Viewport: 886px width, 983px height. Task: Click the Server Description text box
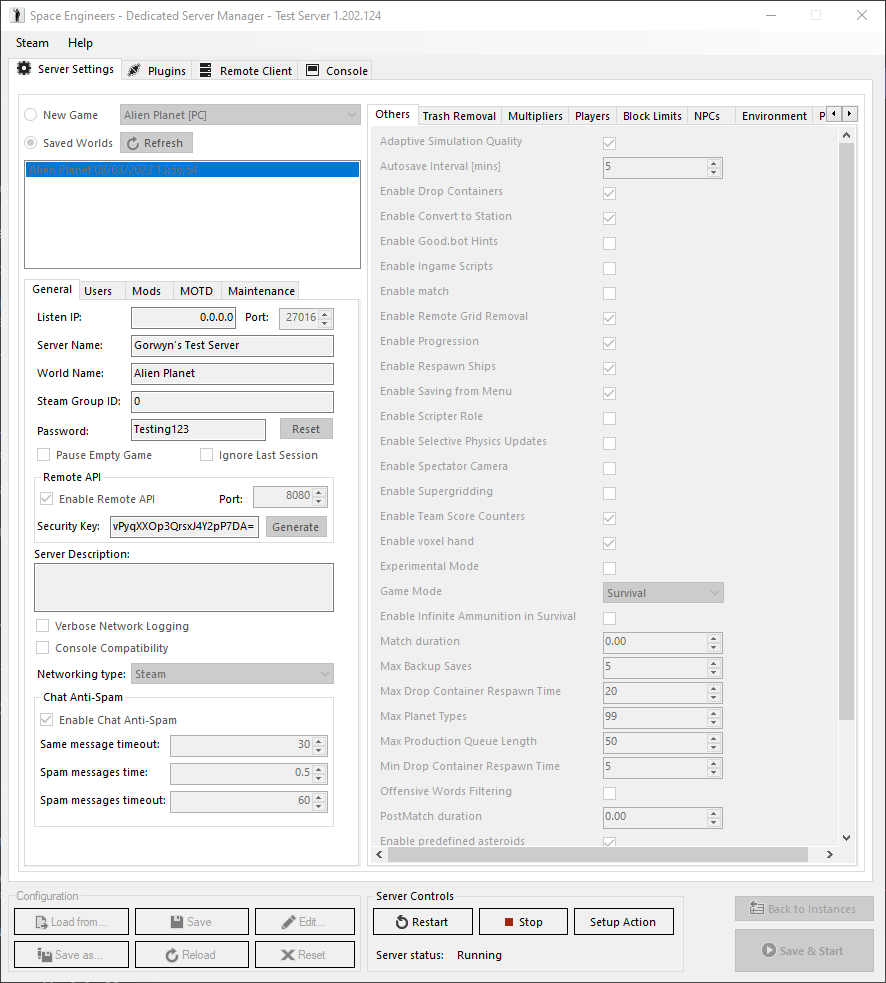184,587
